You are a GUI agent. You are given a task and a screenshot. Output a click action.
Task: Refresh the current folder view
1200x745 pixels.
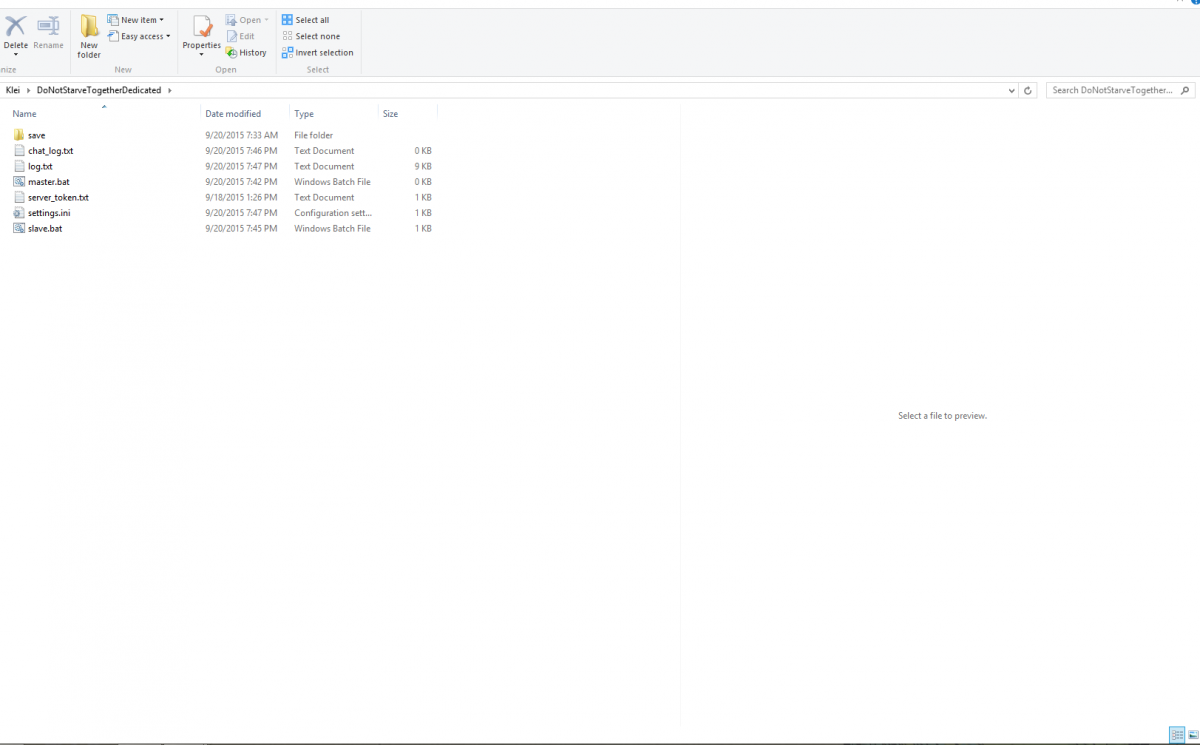[1028, 90]
